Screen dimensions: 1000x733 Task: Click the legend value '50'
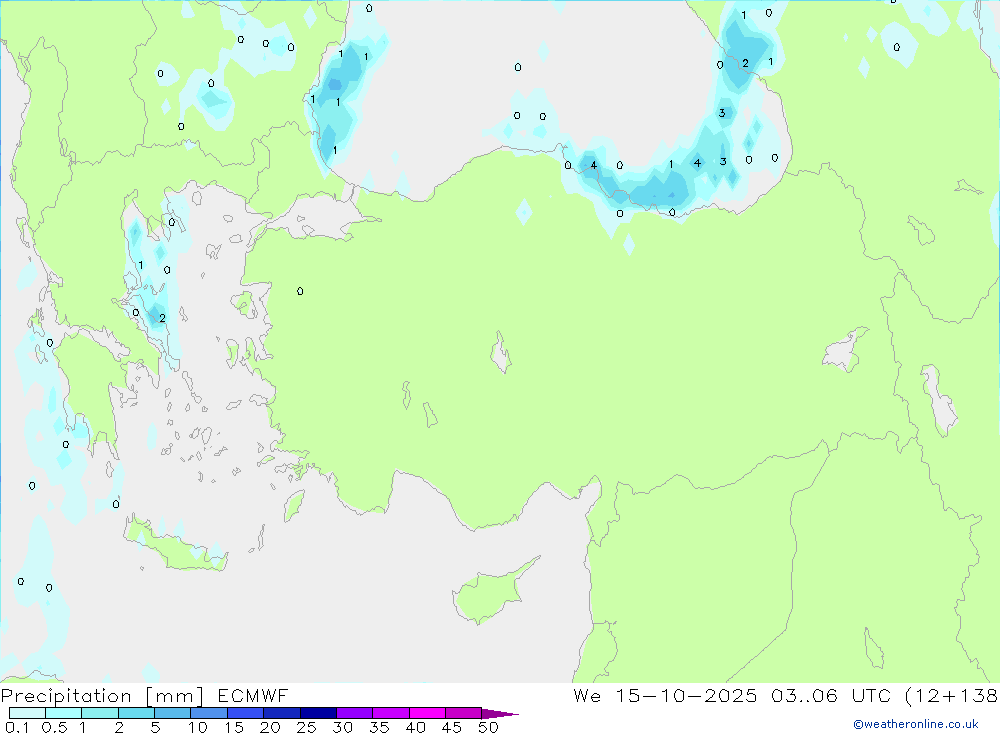tap(489, 727)
